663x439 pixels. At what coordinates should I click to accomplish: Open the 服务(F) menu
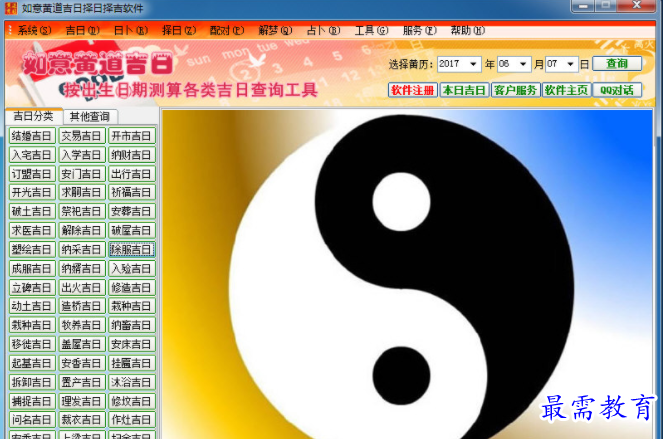pos(419,30)
